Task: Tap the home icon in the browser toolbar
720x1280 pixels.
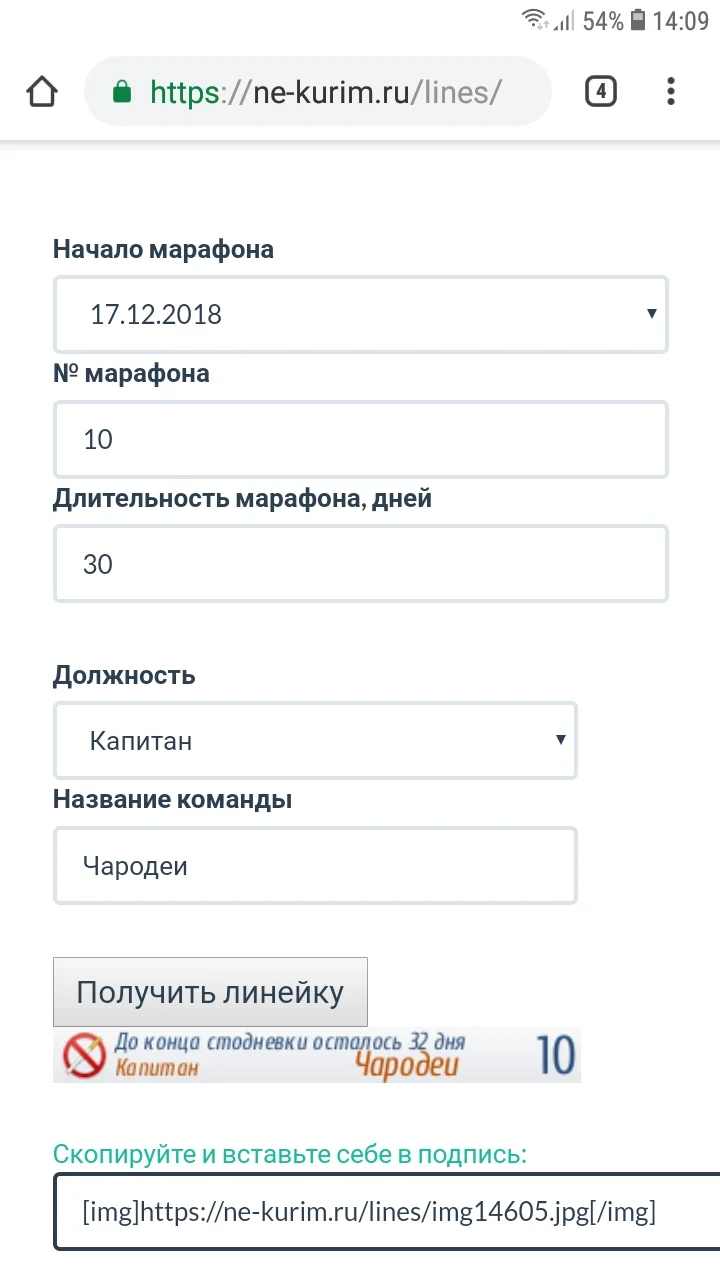Action: point(42,90)
